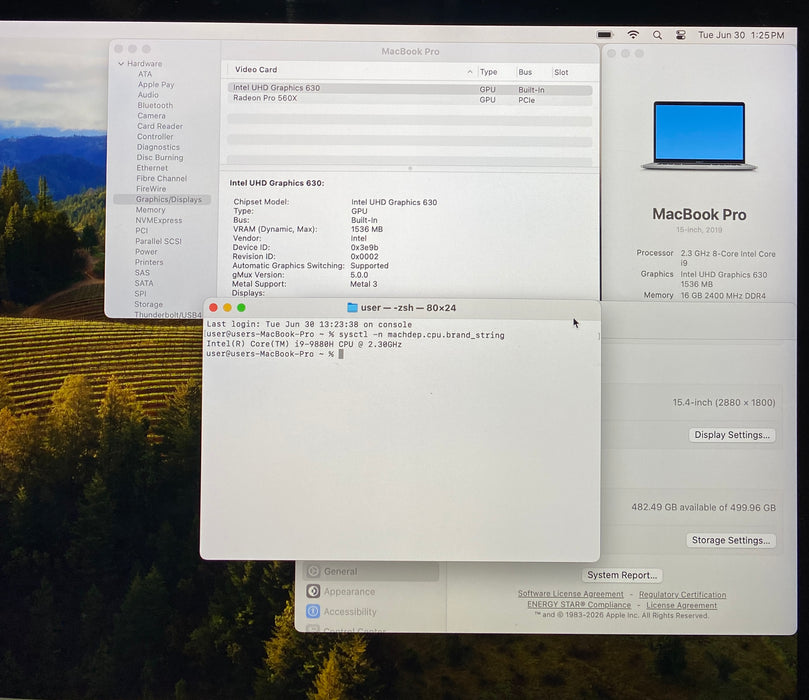Click the Device ID value 0x3e9b
This screenshot has height=700, width=809.
(364, 248)
